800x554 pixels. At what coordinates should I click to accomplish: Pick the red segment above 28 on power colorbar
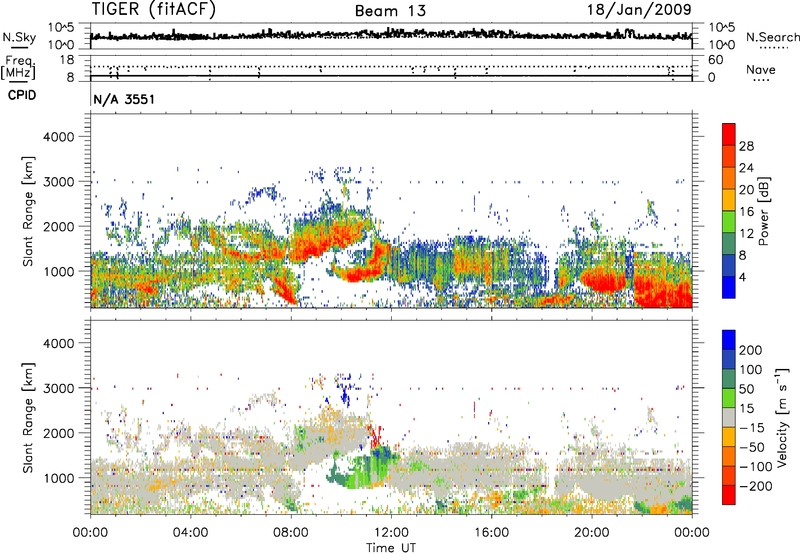pyautogui.click(x=729, y=134)
